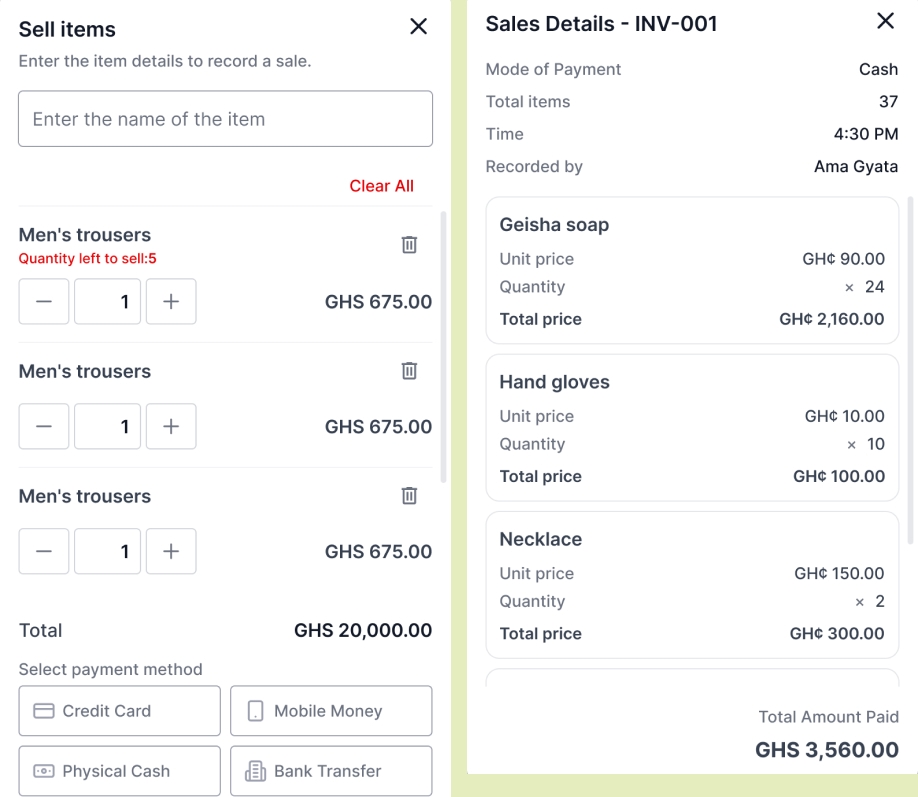918x797 pixels.
Task: Focus the item name search field
Action: 225,119
